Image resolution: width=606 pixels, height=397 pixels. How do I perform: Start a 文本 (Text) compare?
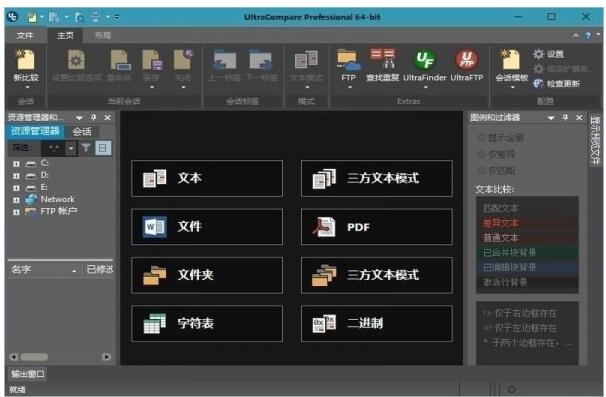207,178
